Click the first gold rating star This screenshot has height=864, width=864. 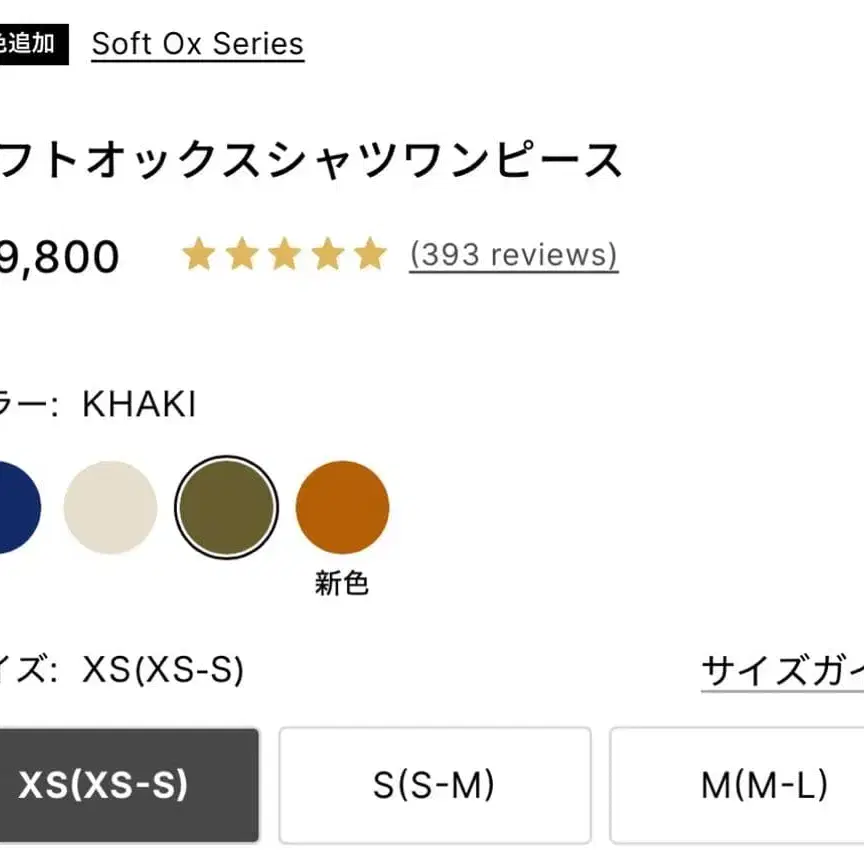tap(198, 255)
